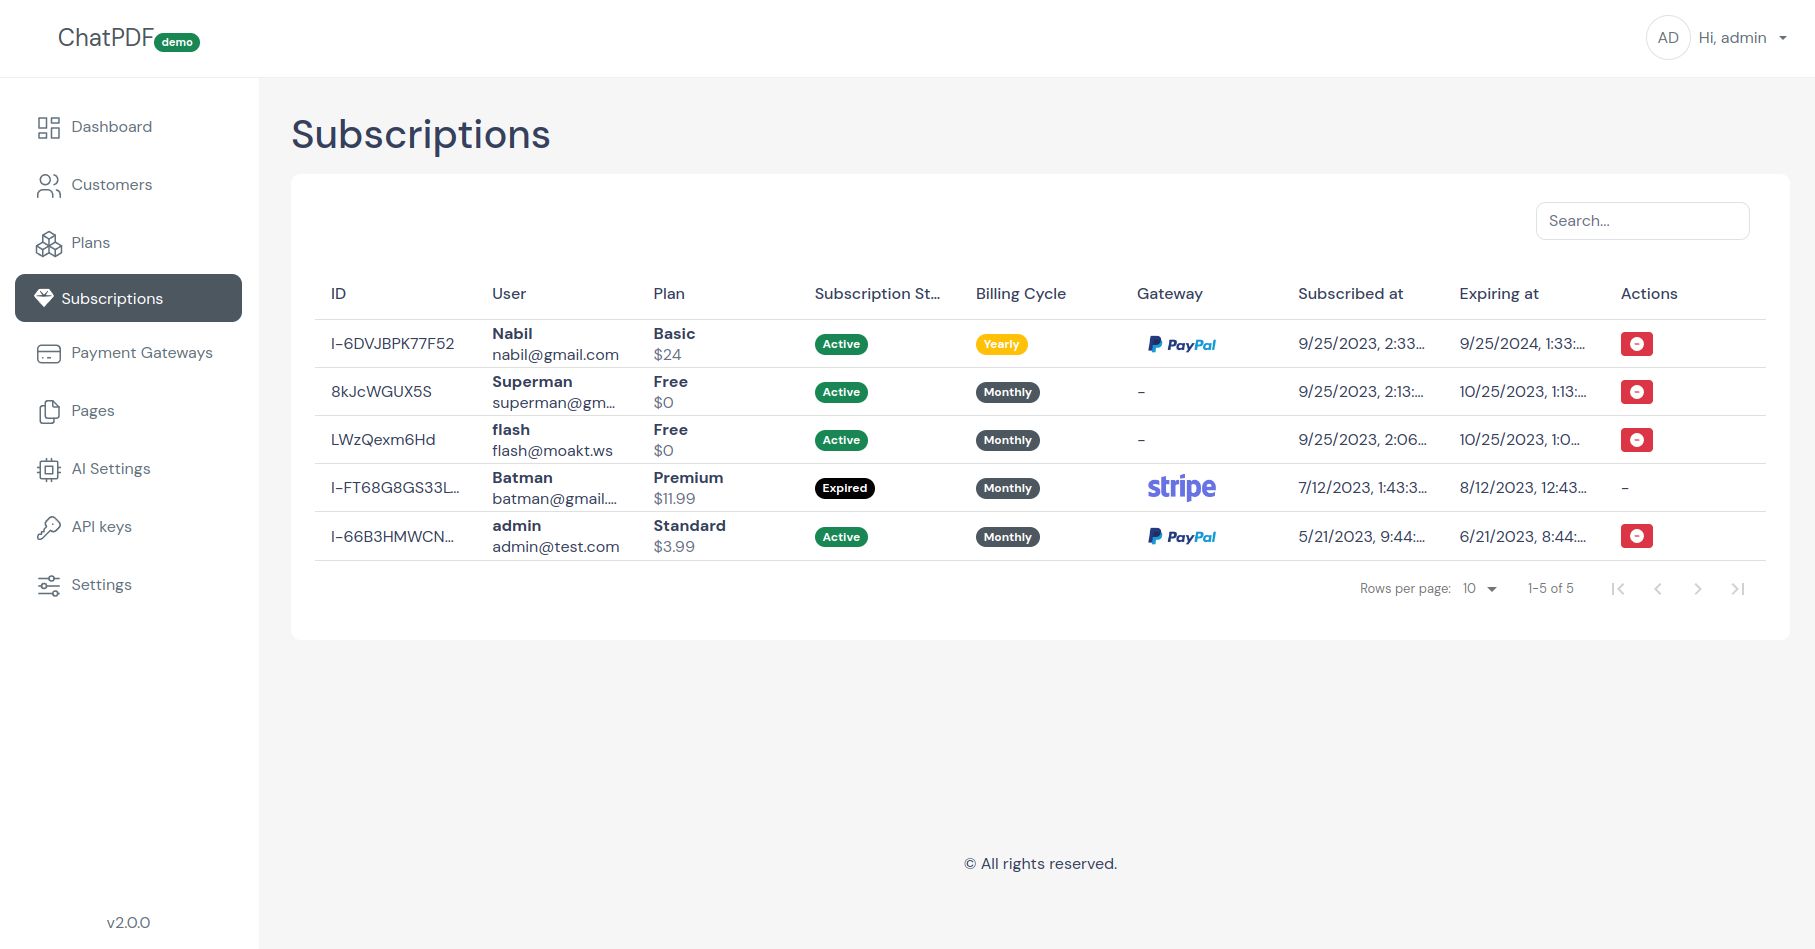Click the green demo badge
Viewport: 1815px width, 949px height.
[177, 42]
